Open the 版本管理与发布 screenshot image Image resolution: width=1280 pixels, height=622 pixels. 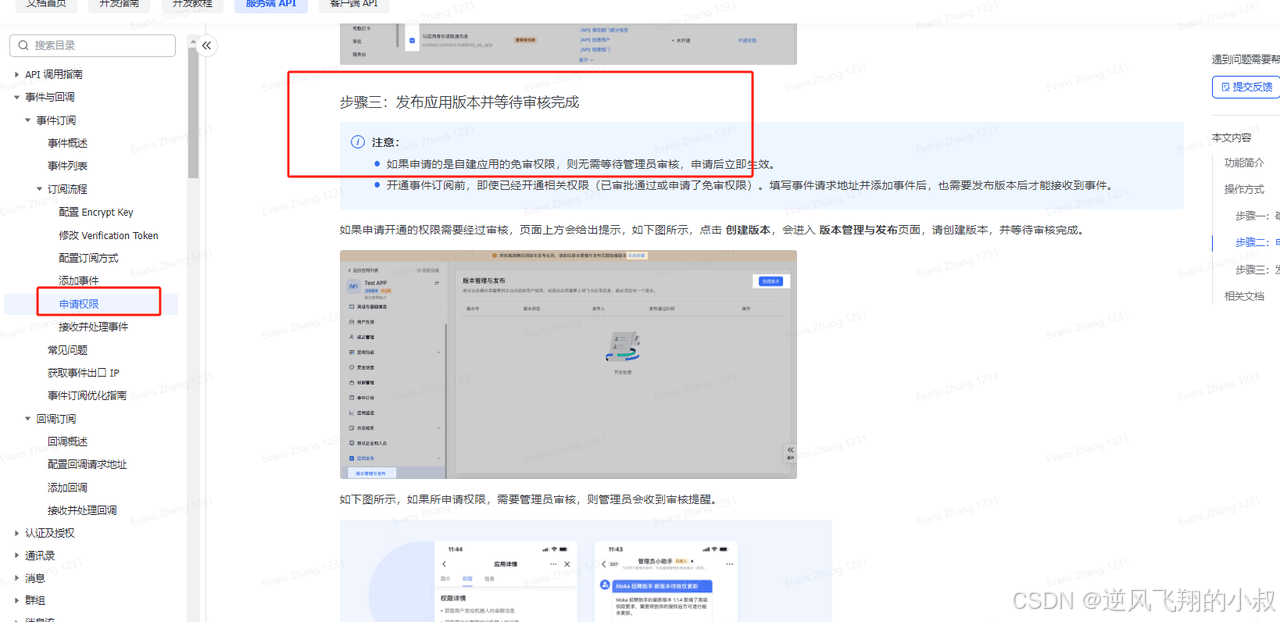(568, 364)
